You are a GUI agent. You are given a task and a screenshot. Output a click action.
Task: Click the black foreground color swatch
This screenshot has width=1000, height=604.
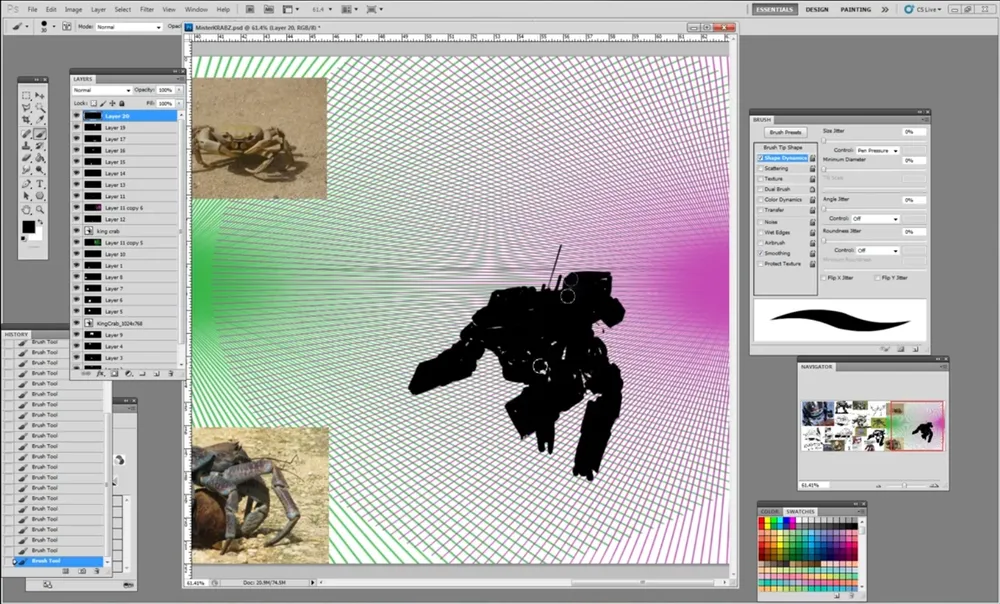[x=28, y=227]
